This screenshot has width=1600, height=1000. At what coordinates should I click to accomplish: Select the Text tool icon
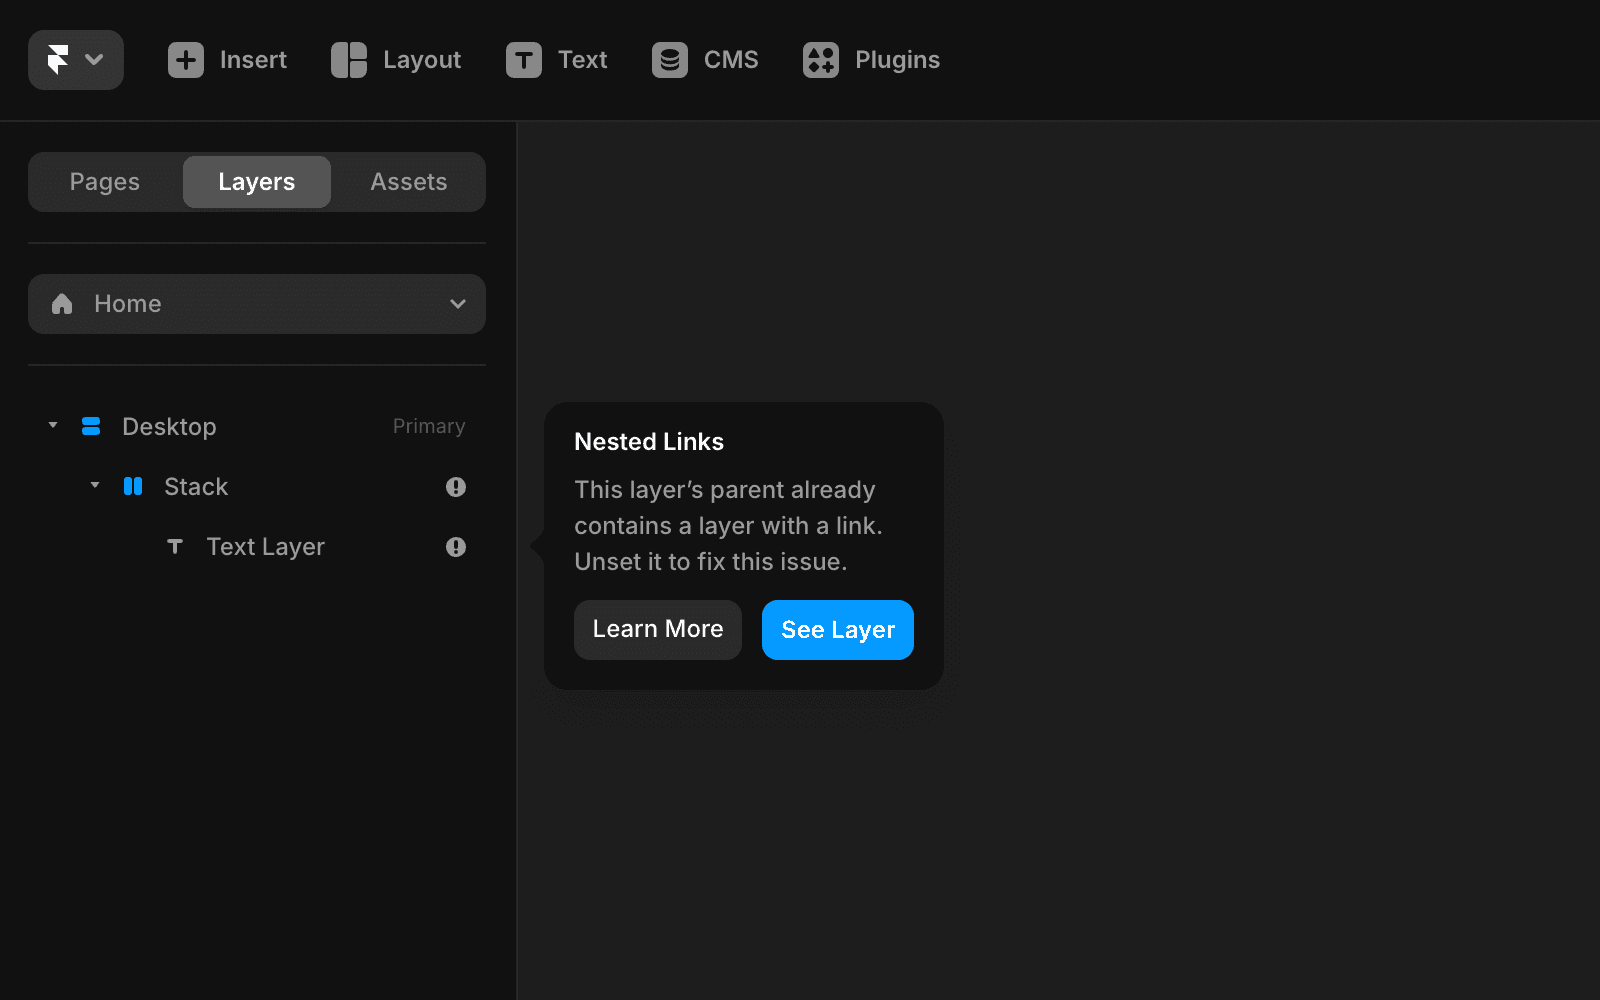click(x=524, y=60)
